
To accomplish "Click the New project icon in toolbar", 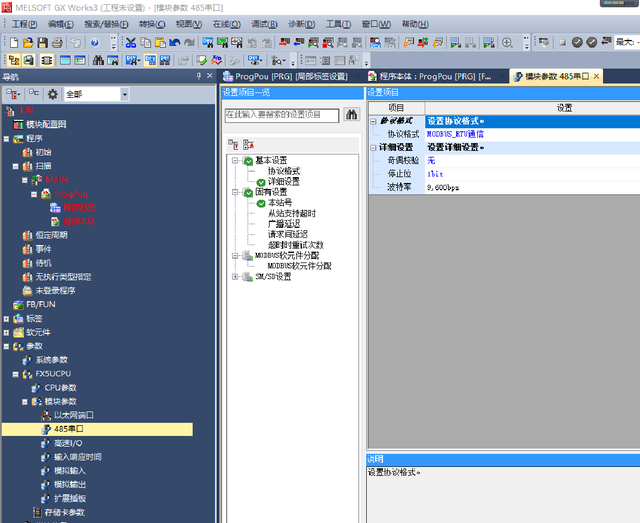I will point(13,42).
